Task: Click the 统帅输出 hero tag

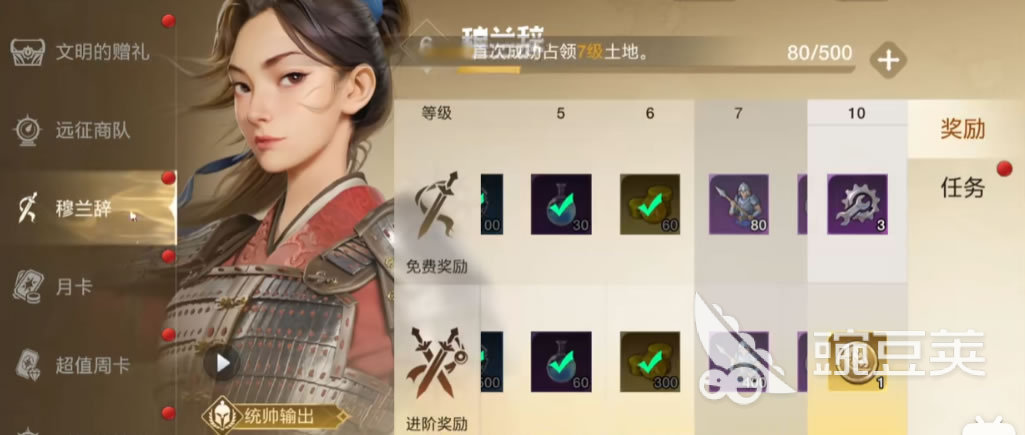Action: [277, 416]
